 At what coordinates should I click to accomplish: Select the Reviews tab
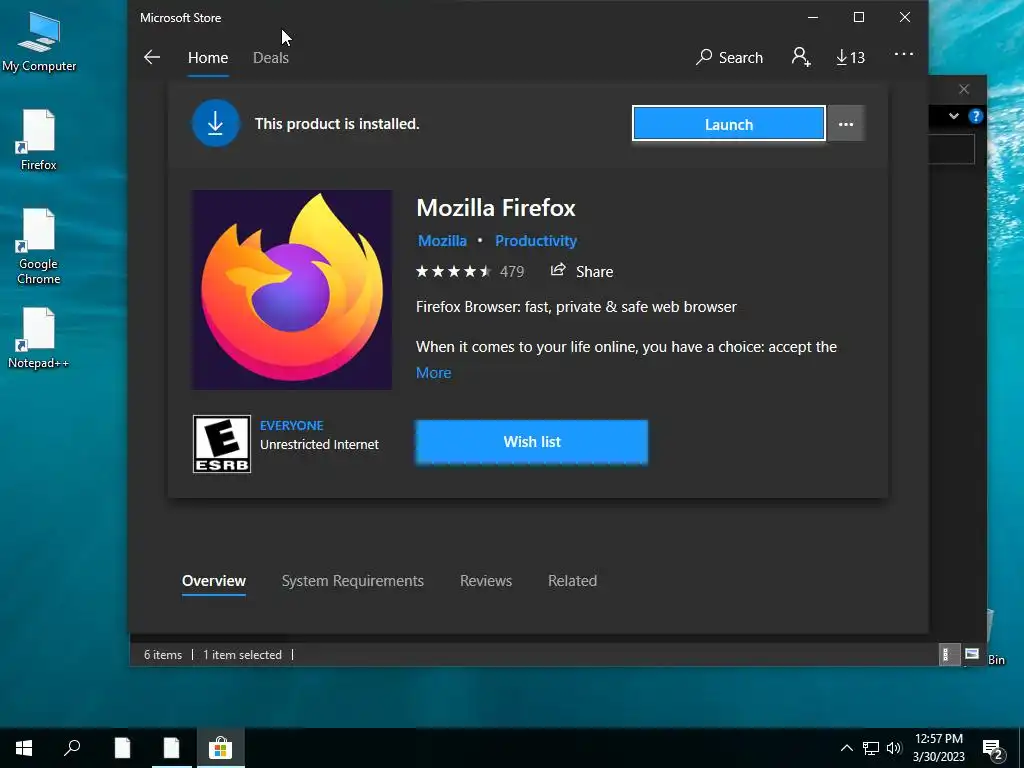tap(486, 581)
